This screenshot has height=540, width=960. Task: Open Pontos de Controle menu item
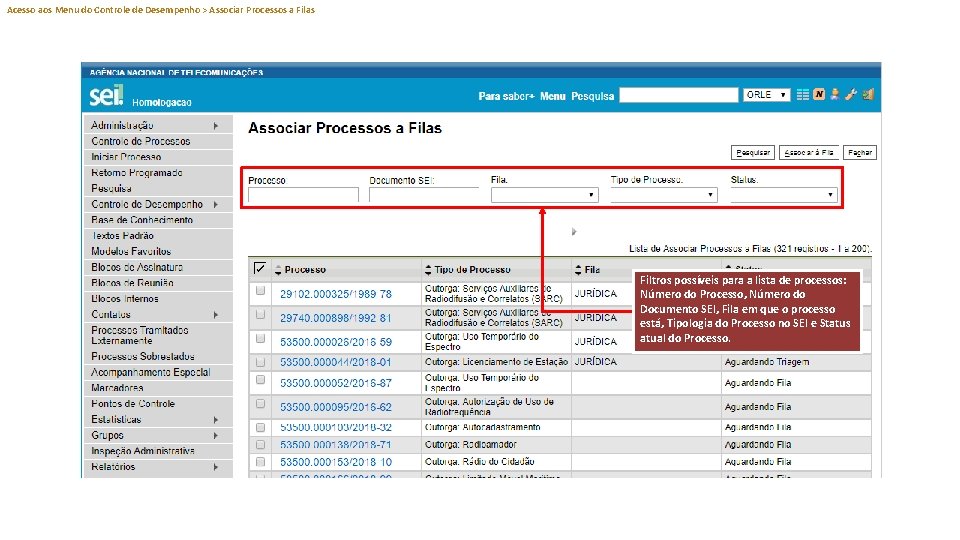click(158, 404)
